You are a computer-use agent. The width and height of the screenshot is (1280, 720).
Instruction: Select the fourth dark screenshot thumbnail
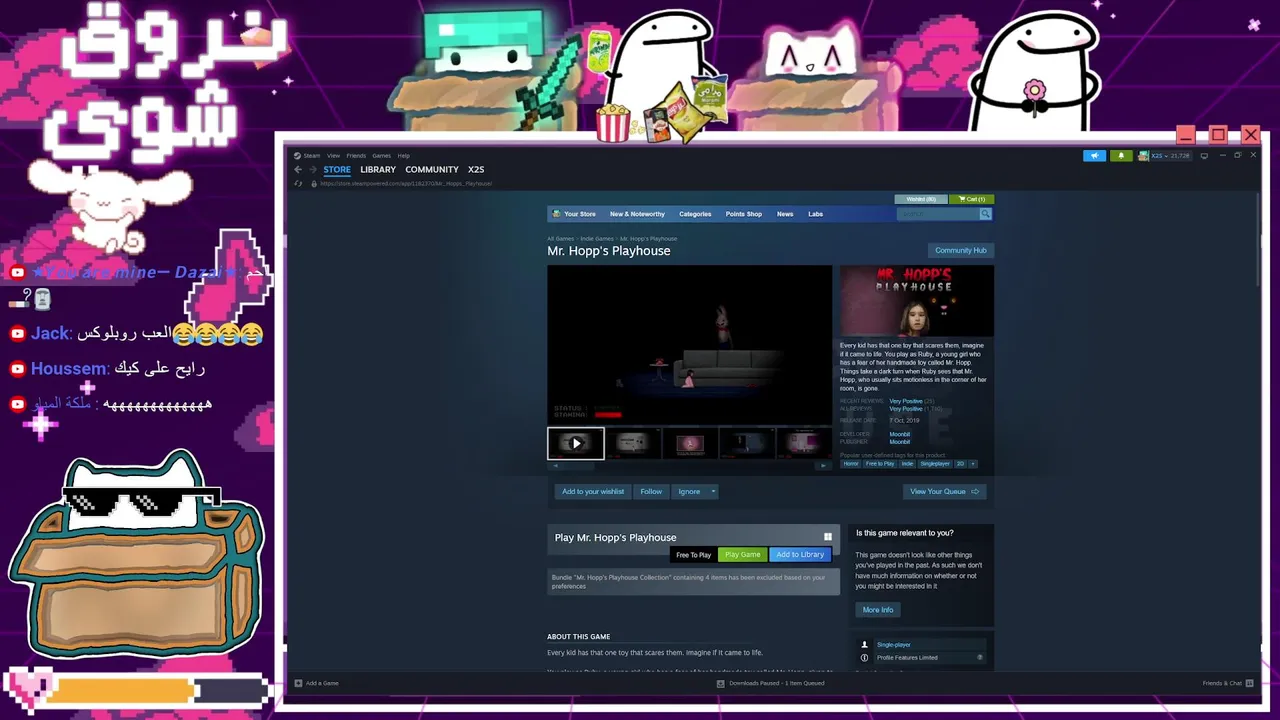point(747,443)
